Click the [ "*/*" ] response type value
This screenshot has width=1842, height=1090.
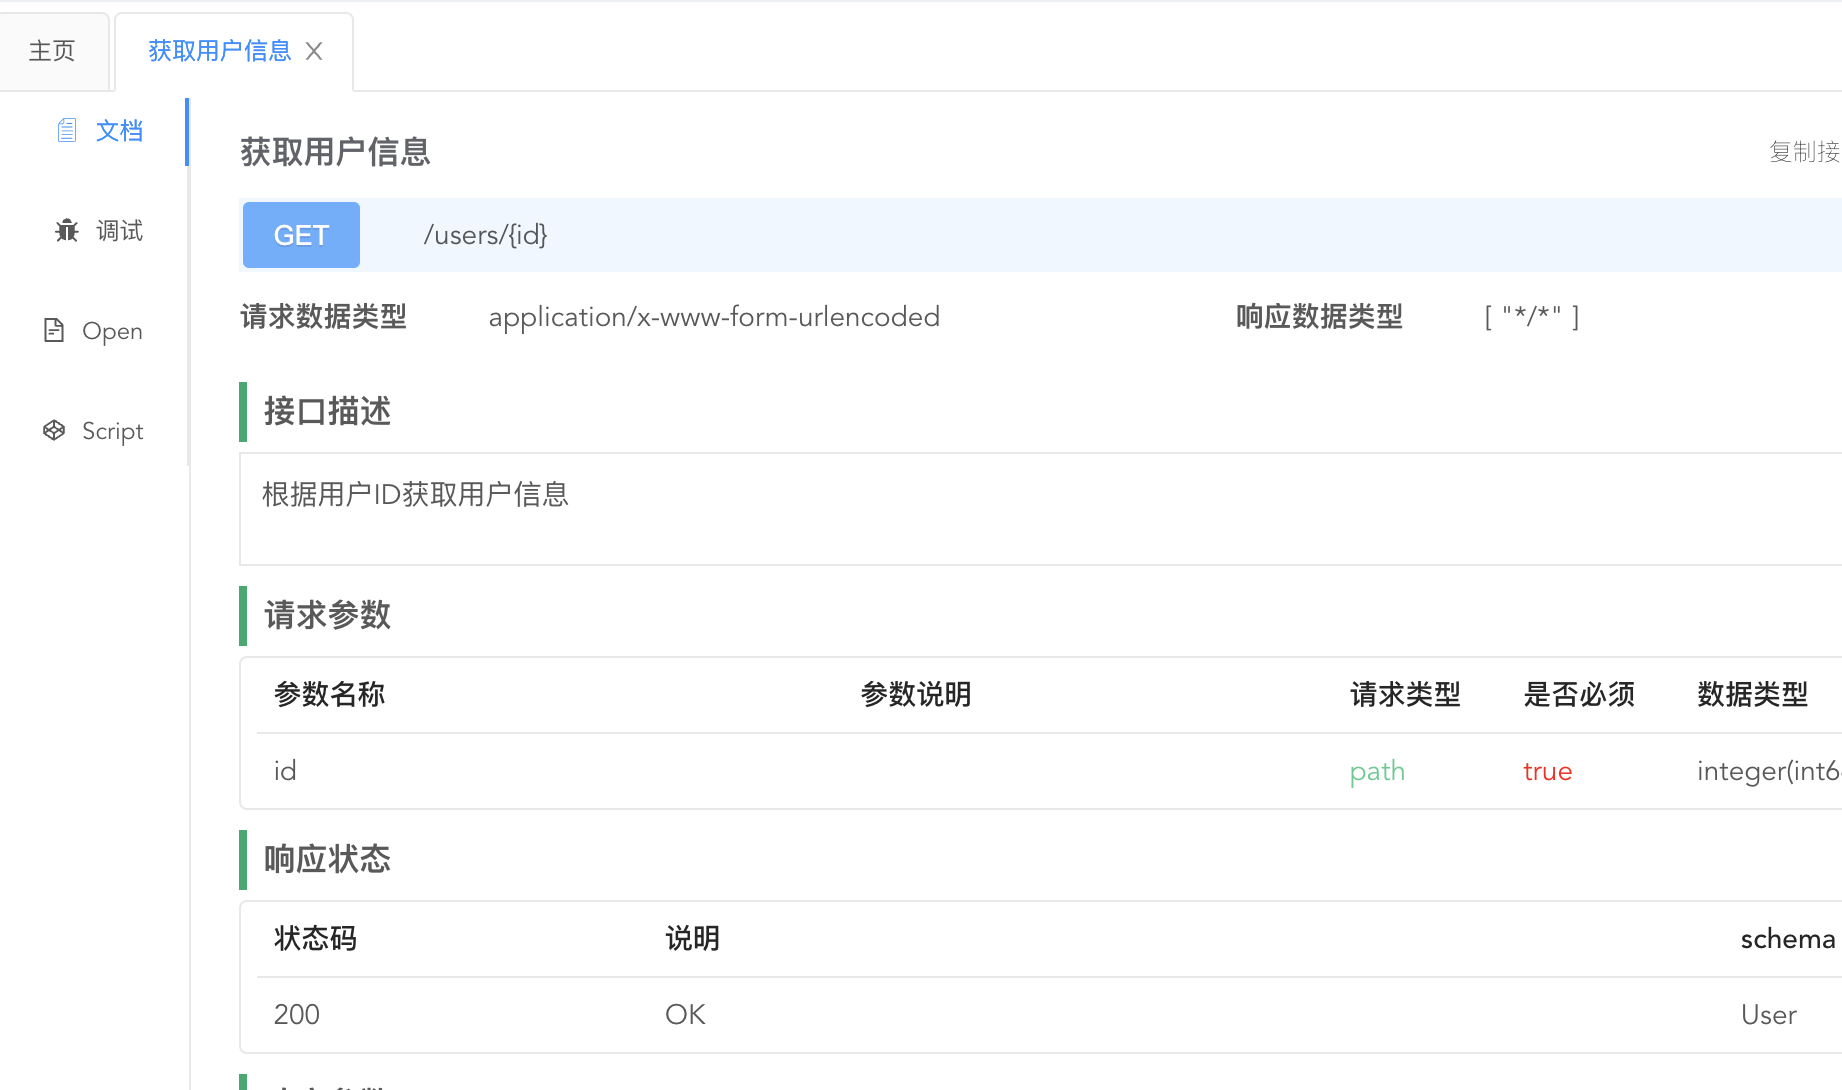(1532, 317)
